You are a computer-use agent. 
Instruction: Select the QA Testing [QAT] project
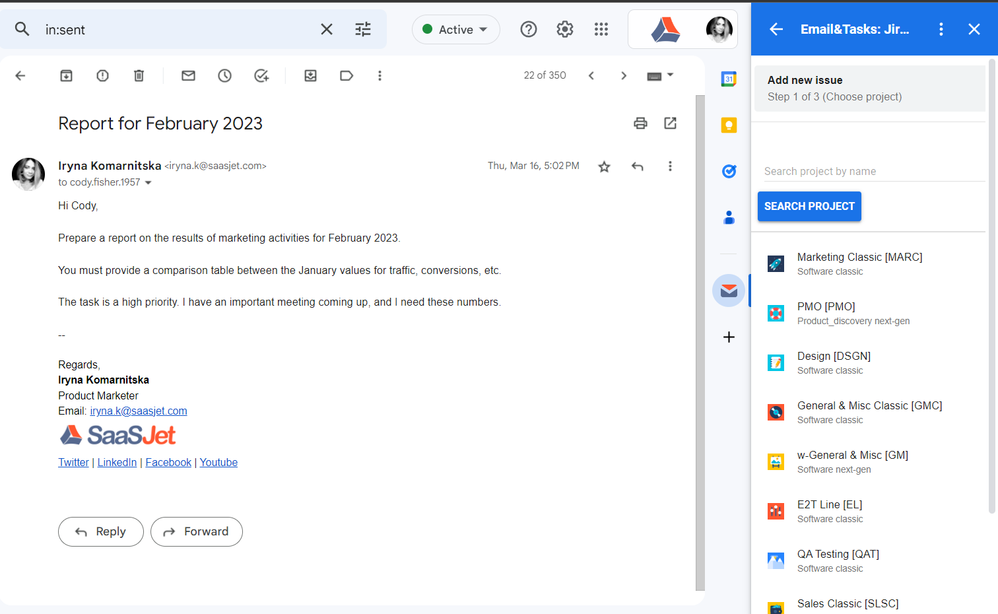pos(869,561)
